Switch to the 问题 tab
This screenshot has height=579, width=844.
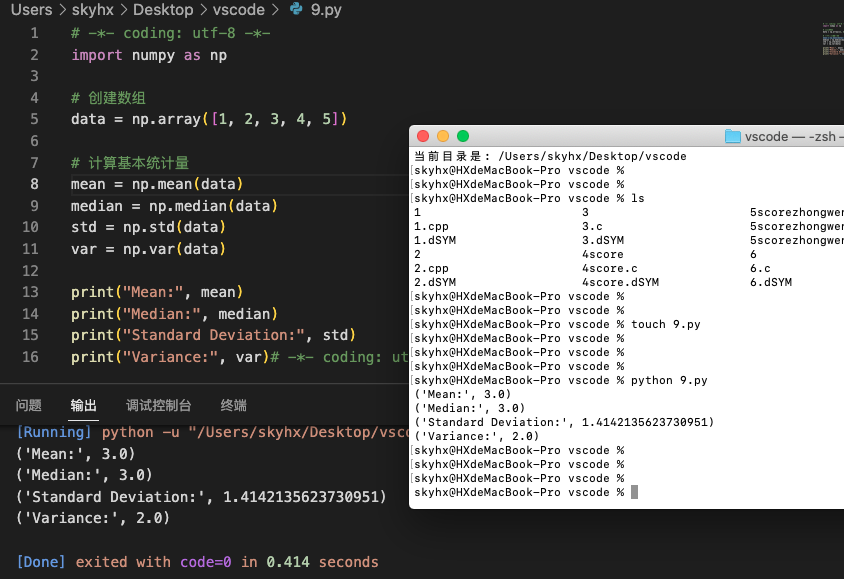(x=31, y=406)
